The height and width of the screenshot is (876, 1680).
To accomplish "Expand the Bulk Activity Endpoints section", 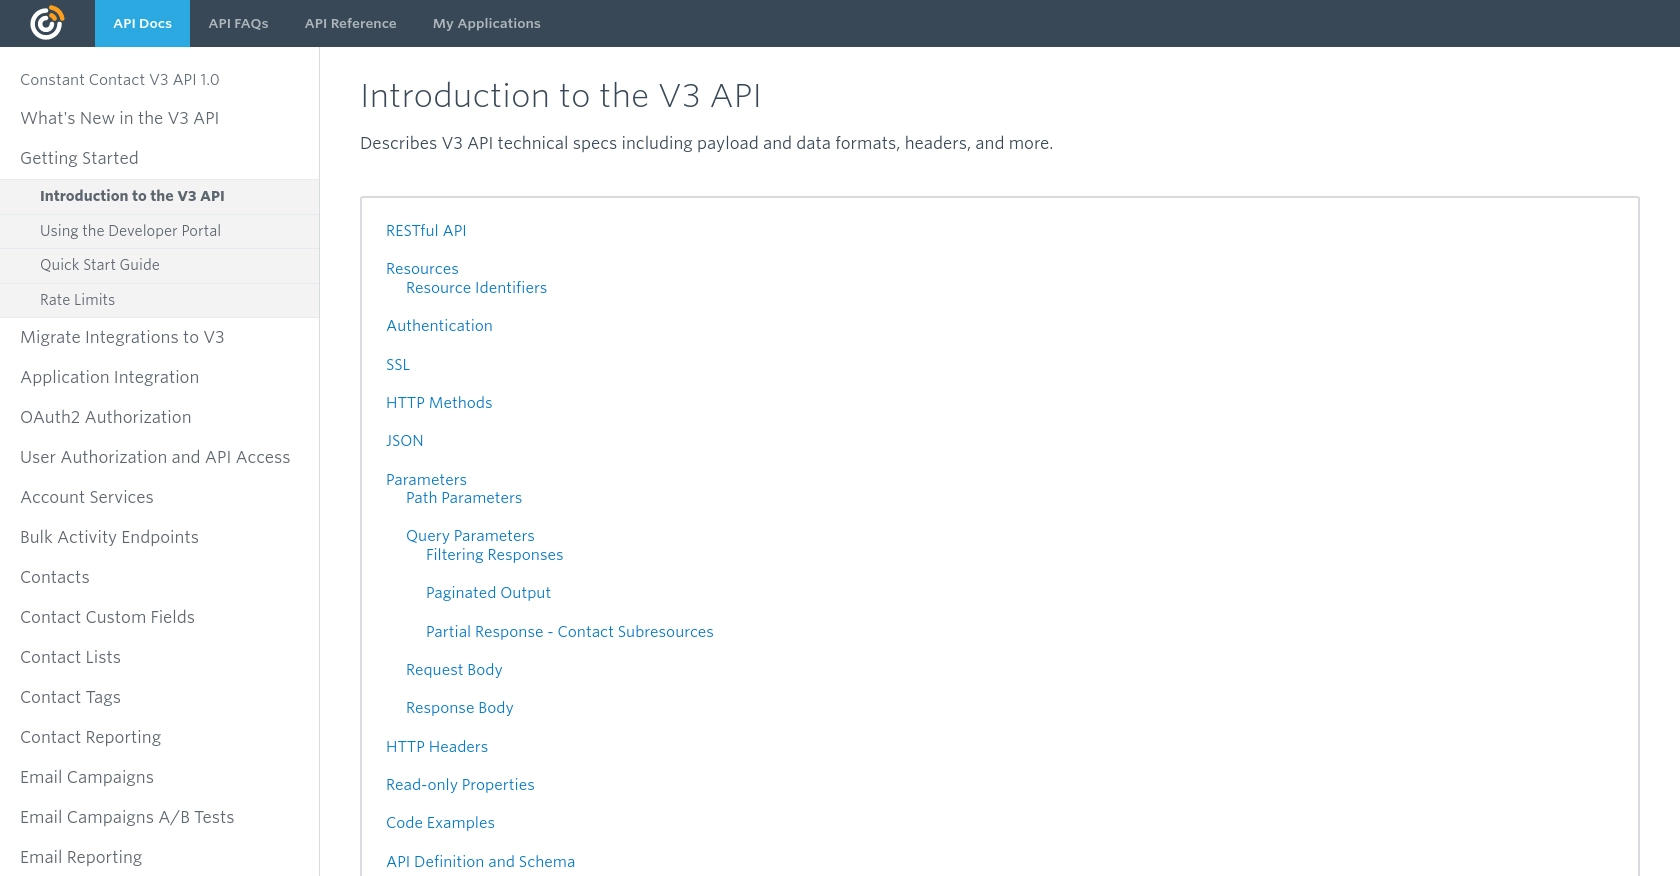I will (109, 538).
